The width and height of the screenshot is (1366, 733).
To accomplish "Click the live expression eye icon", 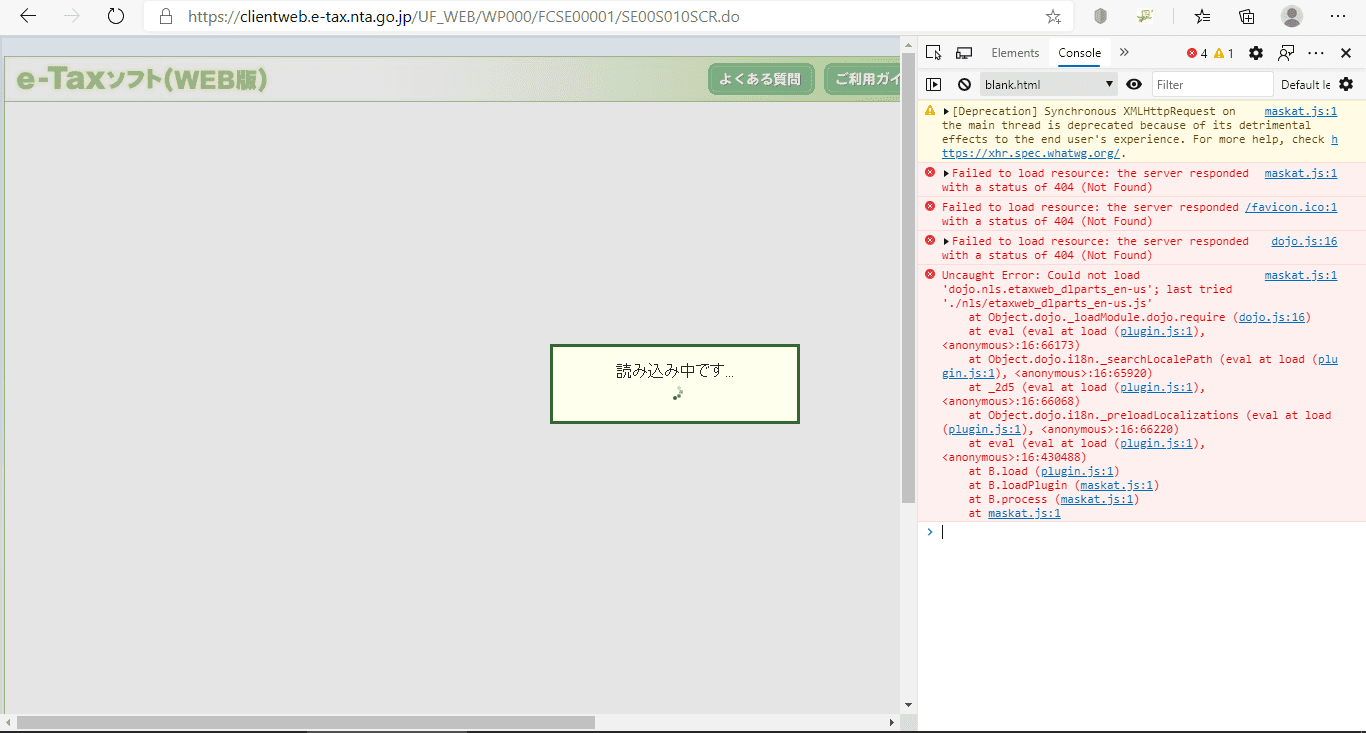I will (1134, 84).
